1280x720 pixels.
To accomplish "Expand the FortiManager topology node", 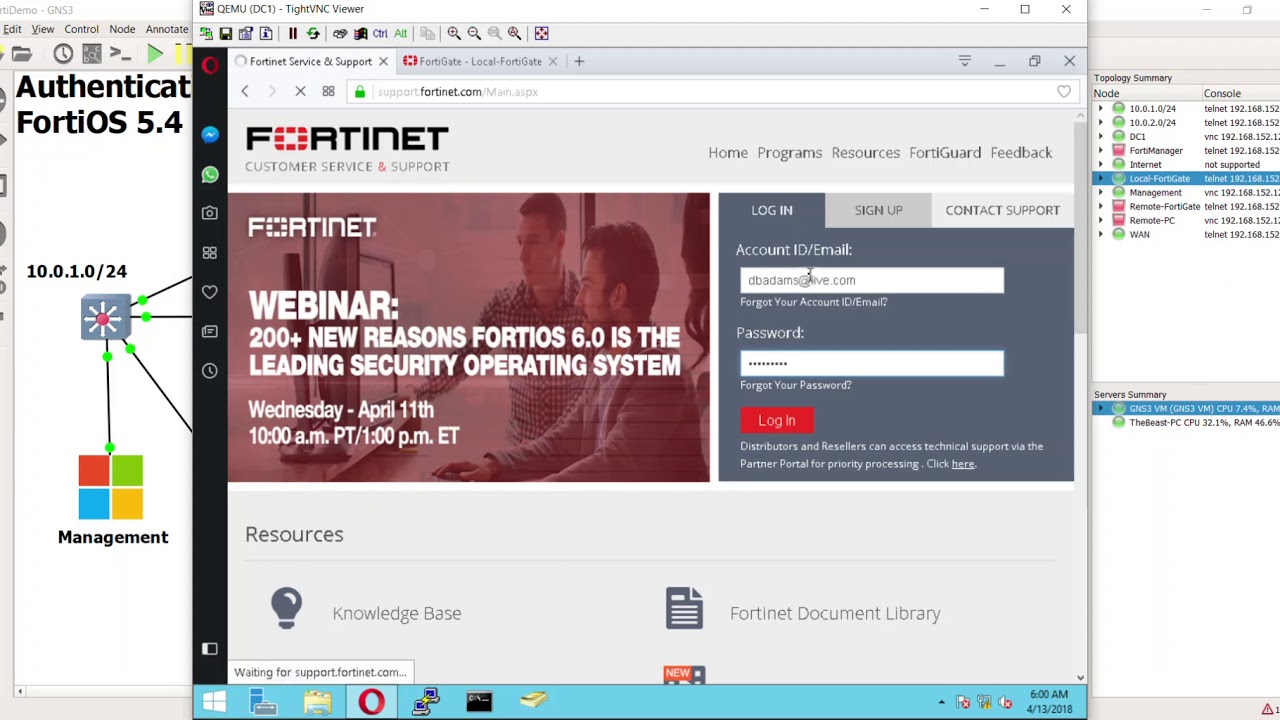I will pos(1101,150).
